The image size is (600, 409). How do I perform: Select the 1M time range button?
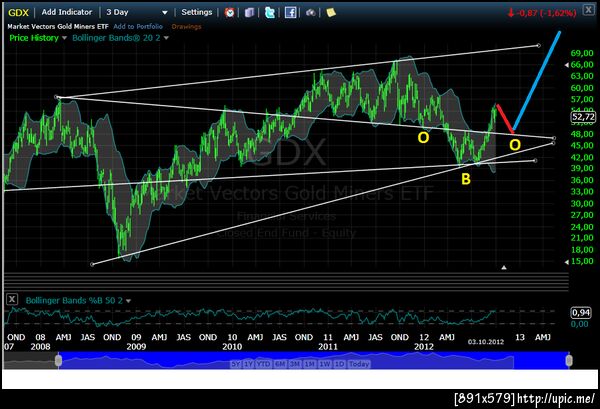point(310,364)
